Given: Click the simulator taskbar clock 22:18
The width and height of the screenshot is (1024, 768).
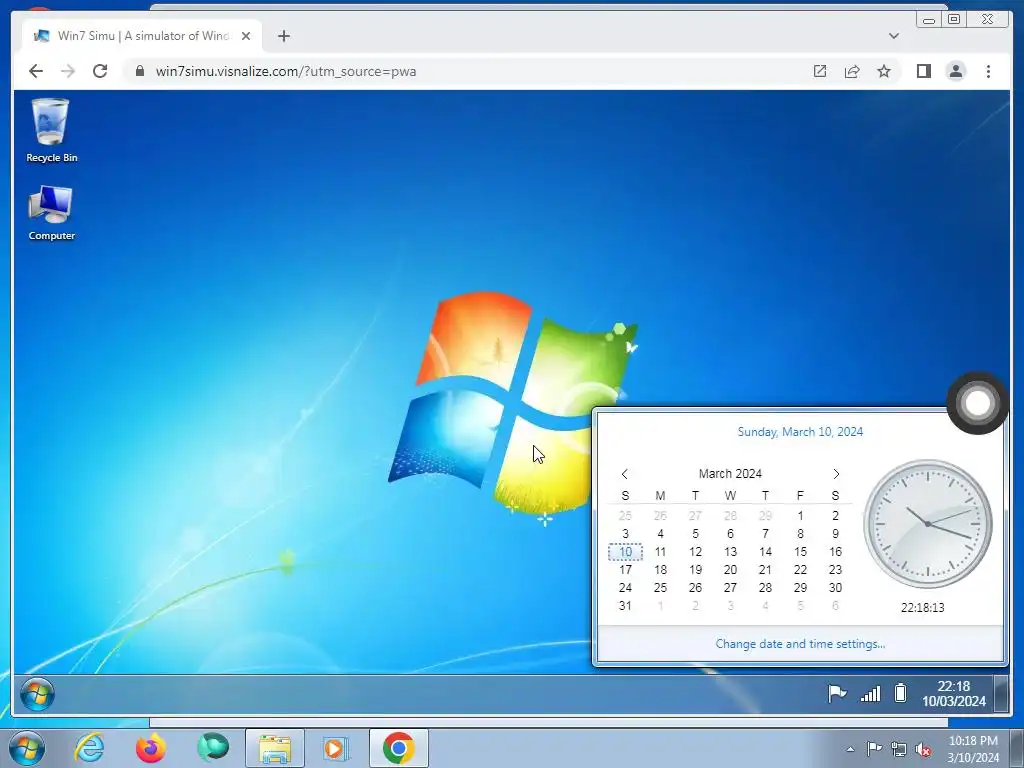Looking at the screenshot, I should [953, 694].
